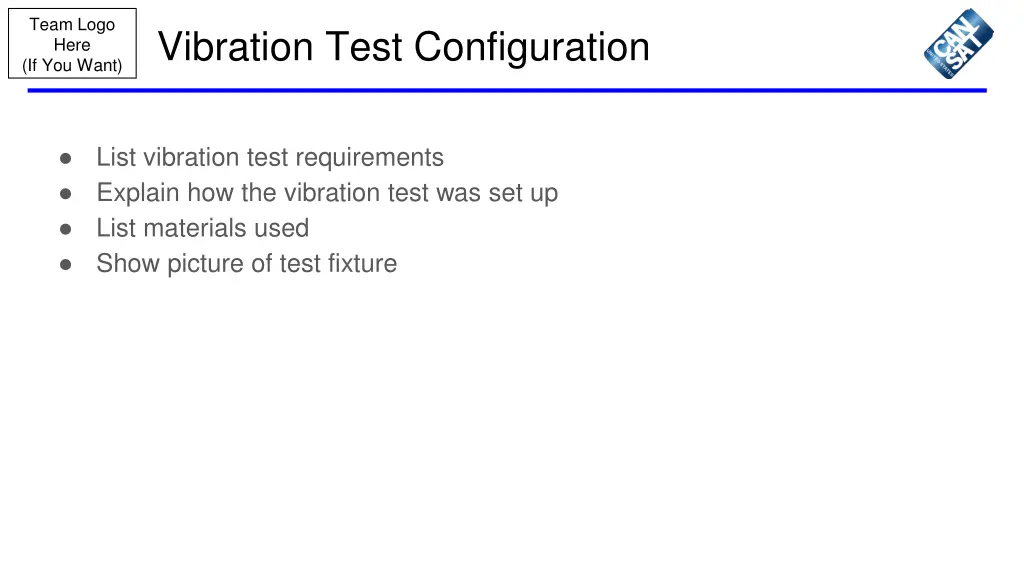Image resolution: width=1024 pixels, height=576 pixels.
Task: Click the blue horizontal divider line
Action: pyautogui.click(x=507, y=90)
